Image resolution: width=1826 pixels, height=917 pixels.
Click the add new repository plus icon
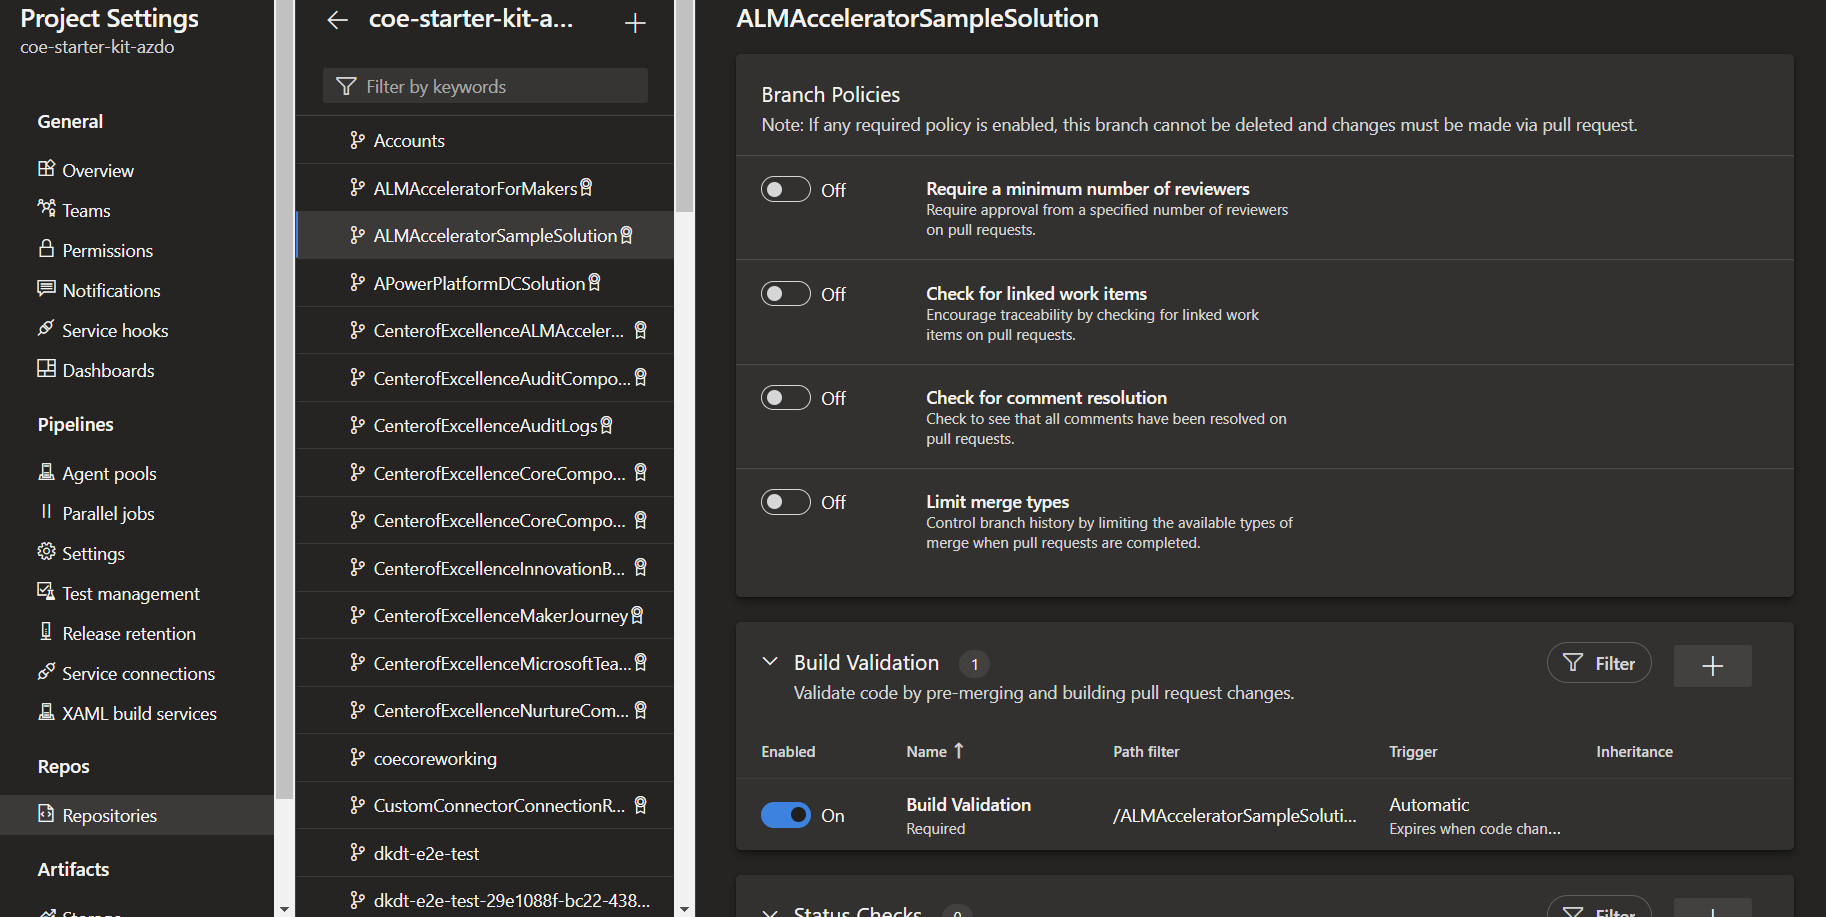click(635, 21)
